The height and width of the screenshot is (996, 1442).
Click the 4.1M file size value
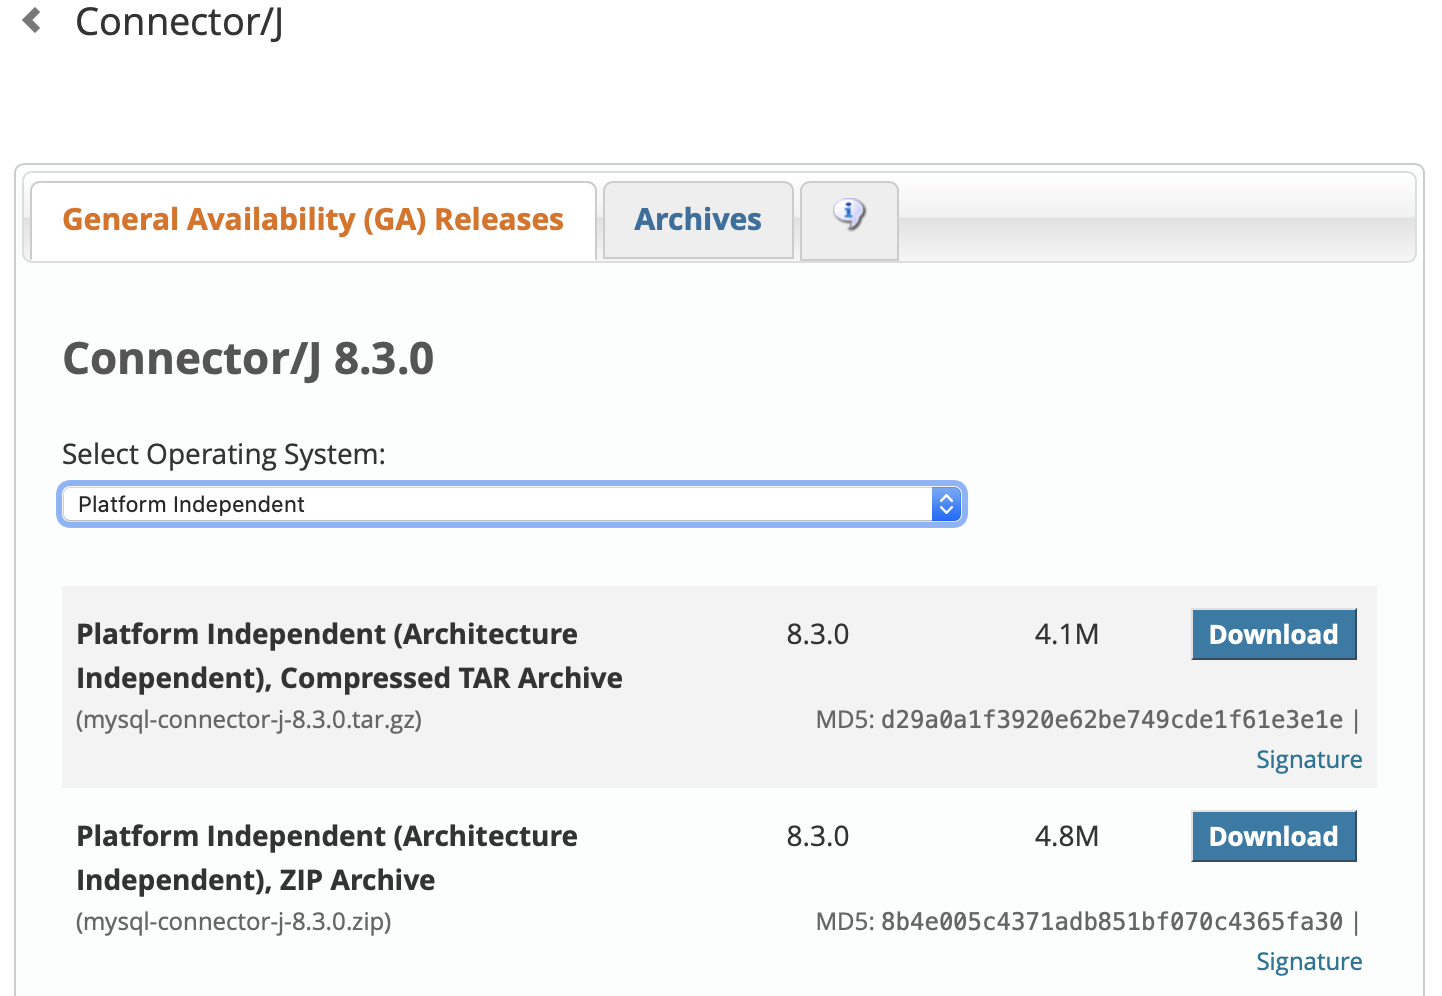pos(1066,635)
